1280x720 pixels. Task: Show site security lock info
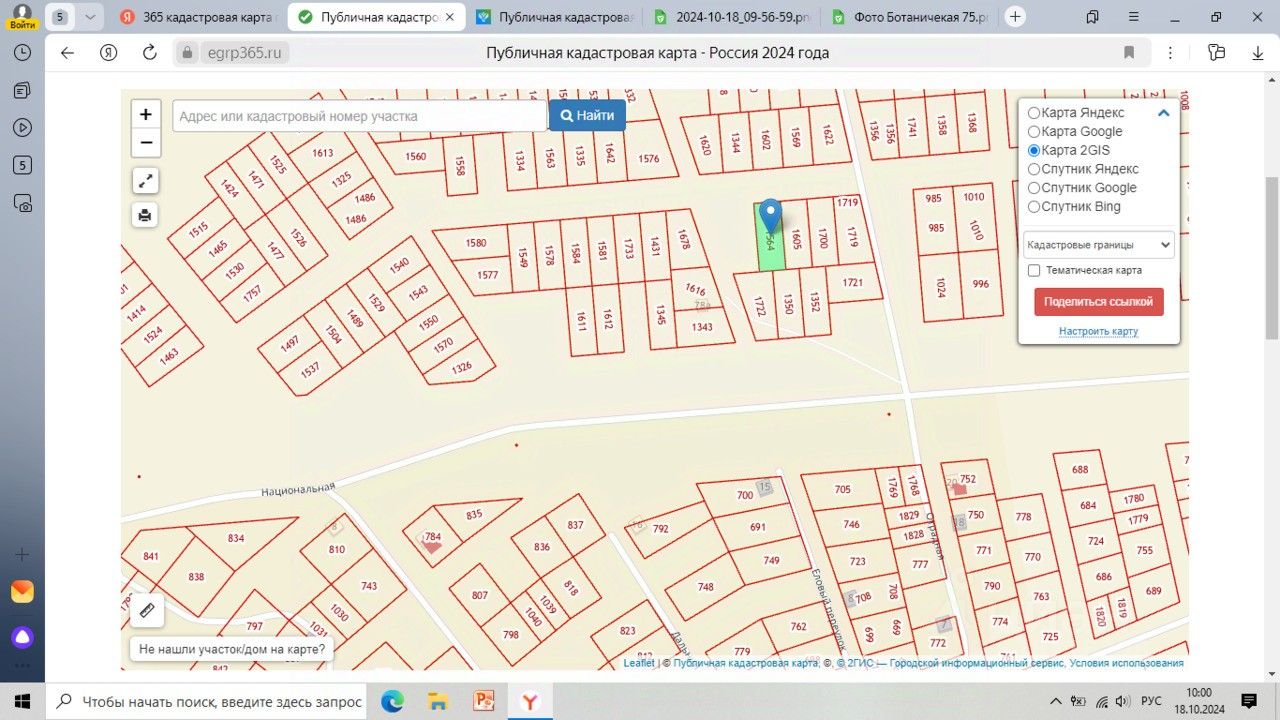coord(186,53)
